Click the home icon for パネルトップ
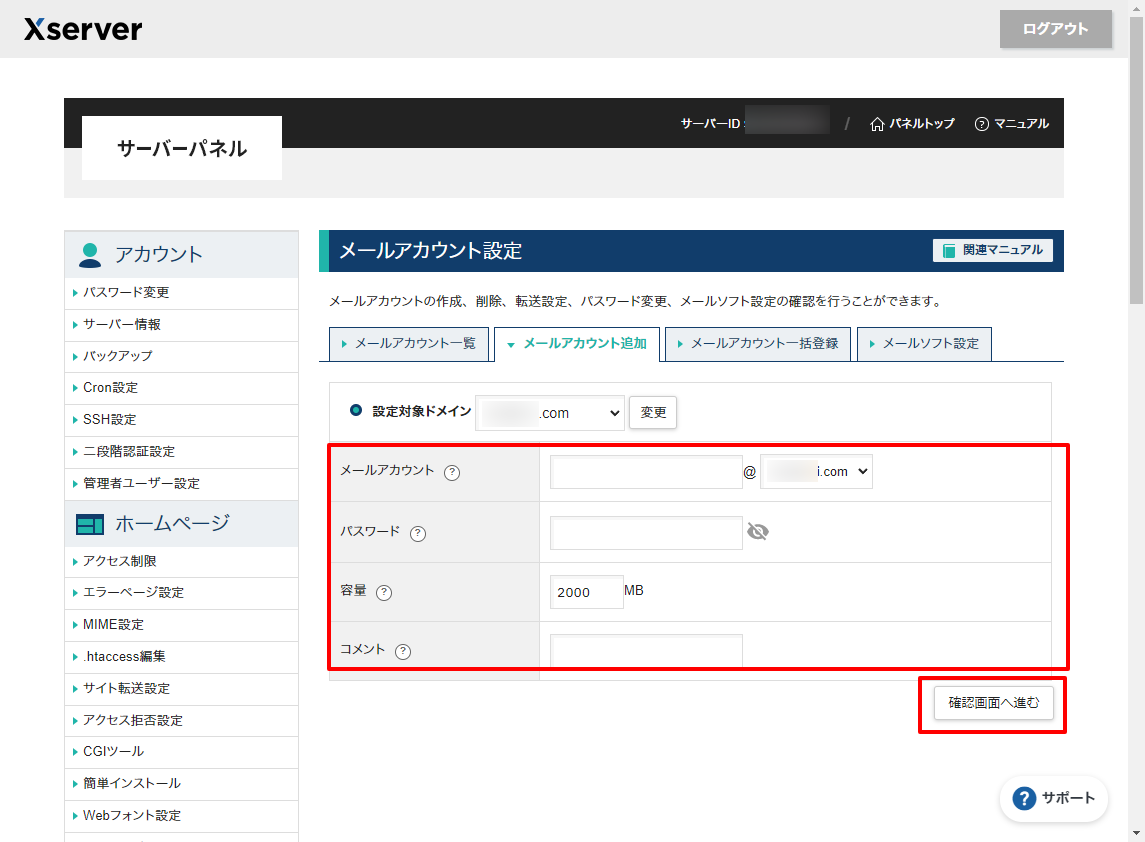The image size is (1145, 842). [877, 124]
